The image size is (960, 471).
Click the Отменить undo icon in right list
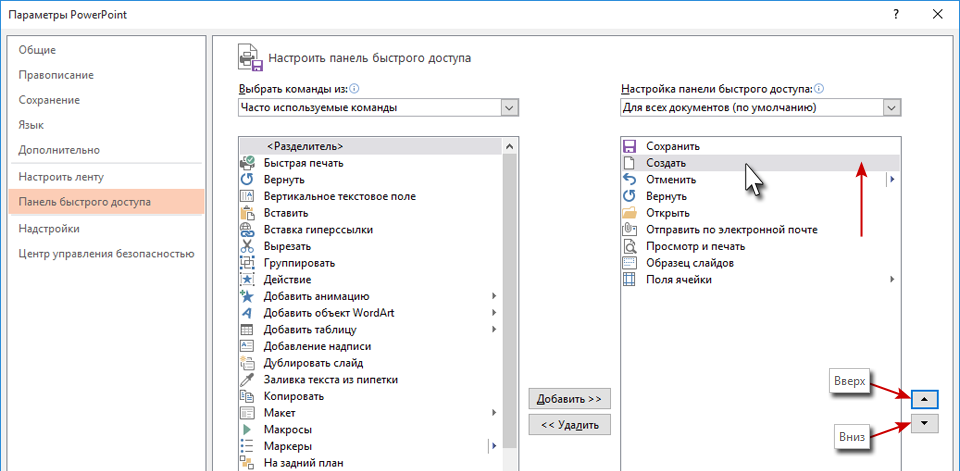click(629, 179)
